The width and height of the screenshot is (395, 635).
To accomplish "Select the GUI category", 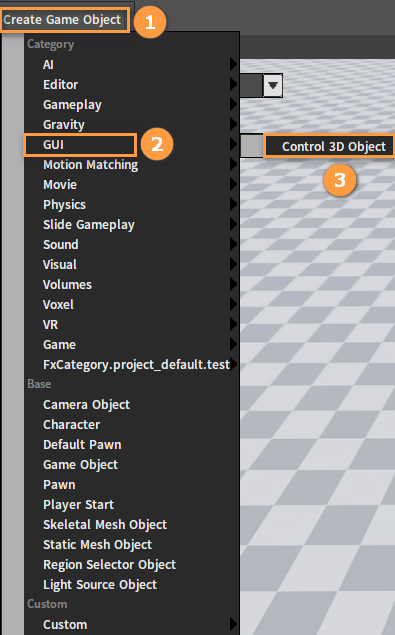I will click(131, 145).
